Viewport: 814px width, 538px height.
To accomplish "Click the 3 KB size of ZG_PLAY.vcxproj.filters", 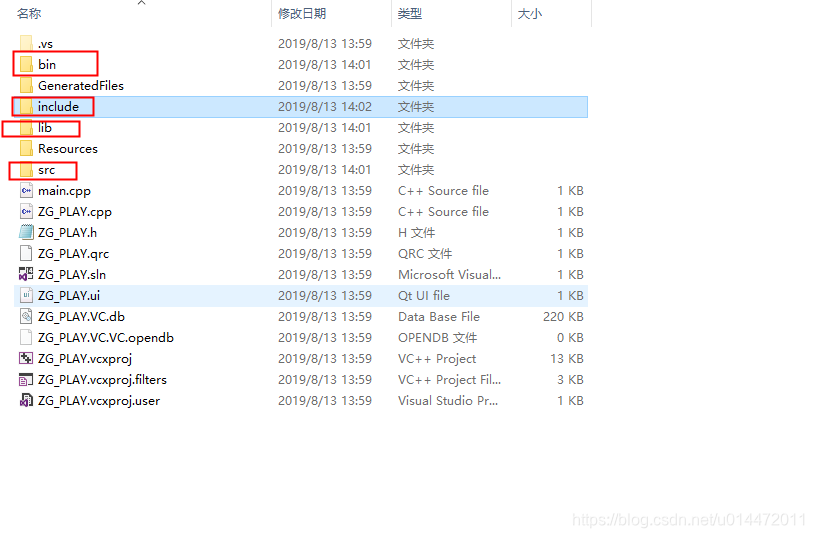I will click(x=571, y=380).
